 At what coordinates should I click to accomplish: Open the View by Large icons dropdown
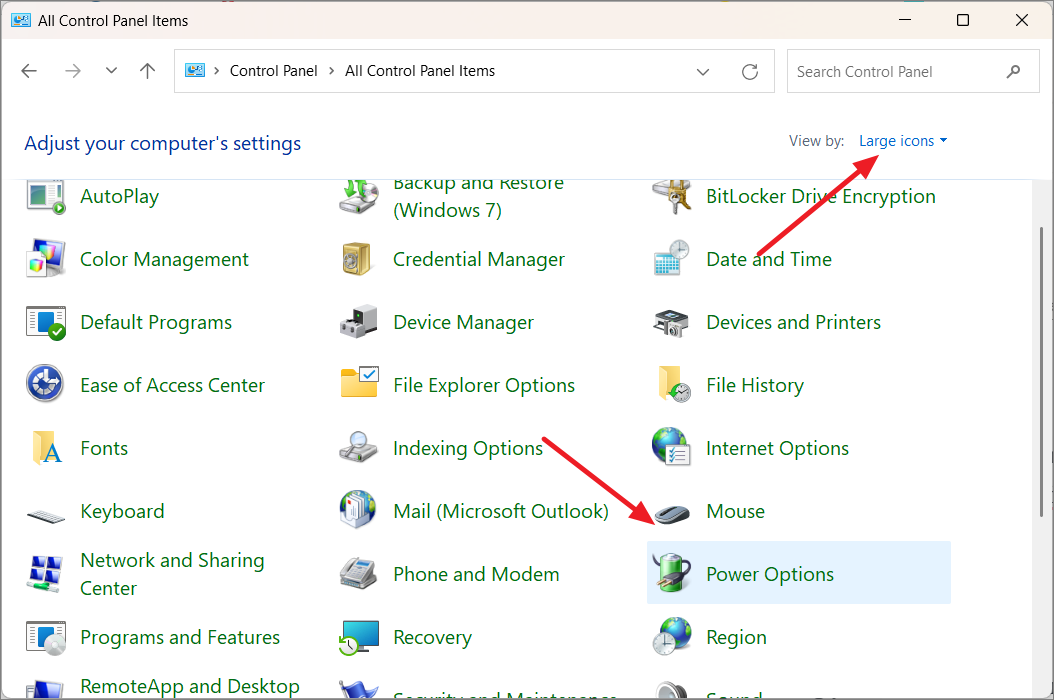coord(903,141)
